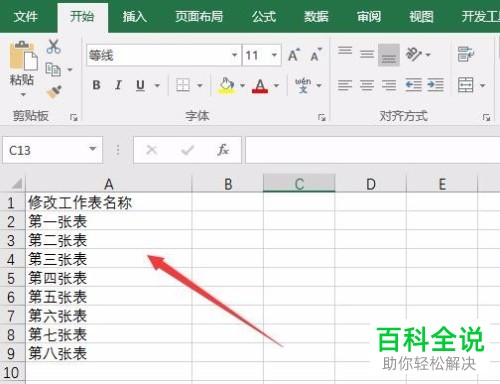This screenshot has width=500, height=384.
Task: Open 对齐方式 group dialog launcher
Action: point(486,117)
